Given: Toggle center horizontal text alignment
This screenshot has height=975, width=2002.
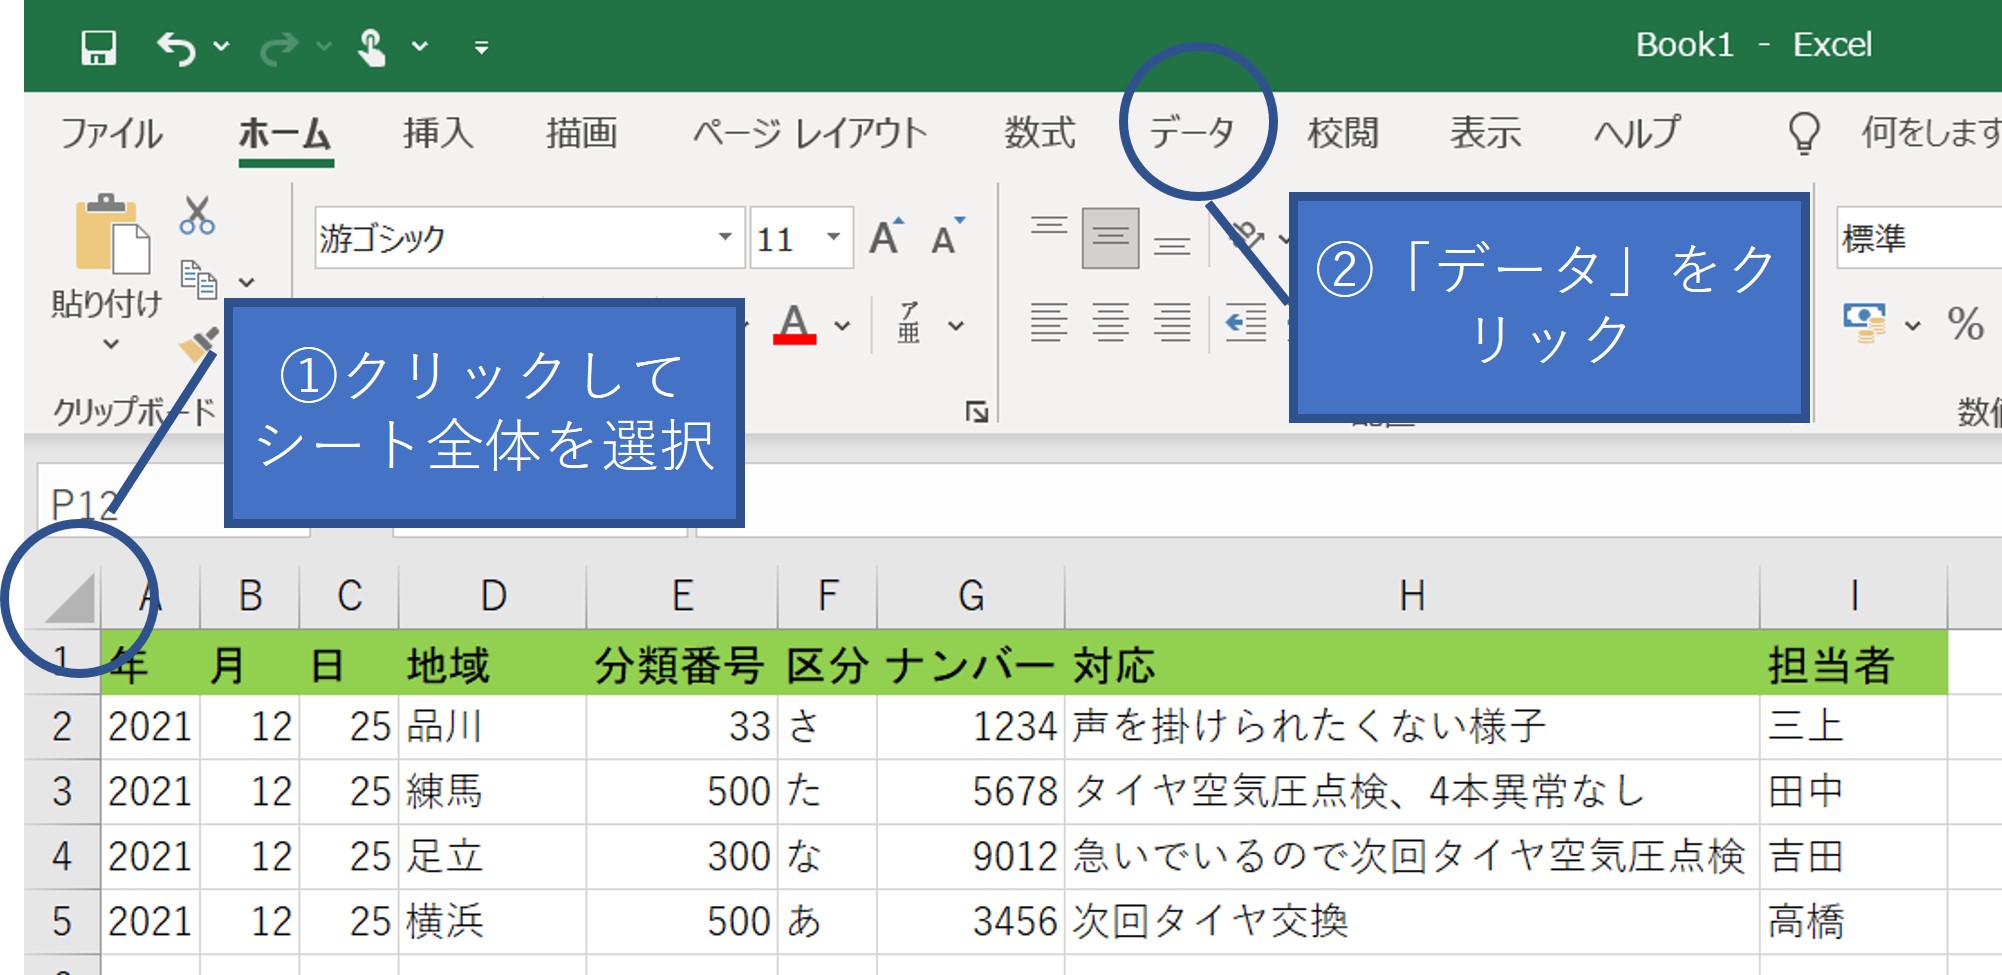Looking at the screenshot, I should click(1110, 323).
